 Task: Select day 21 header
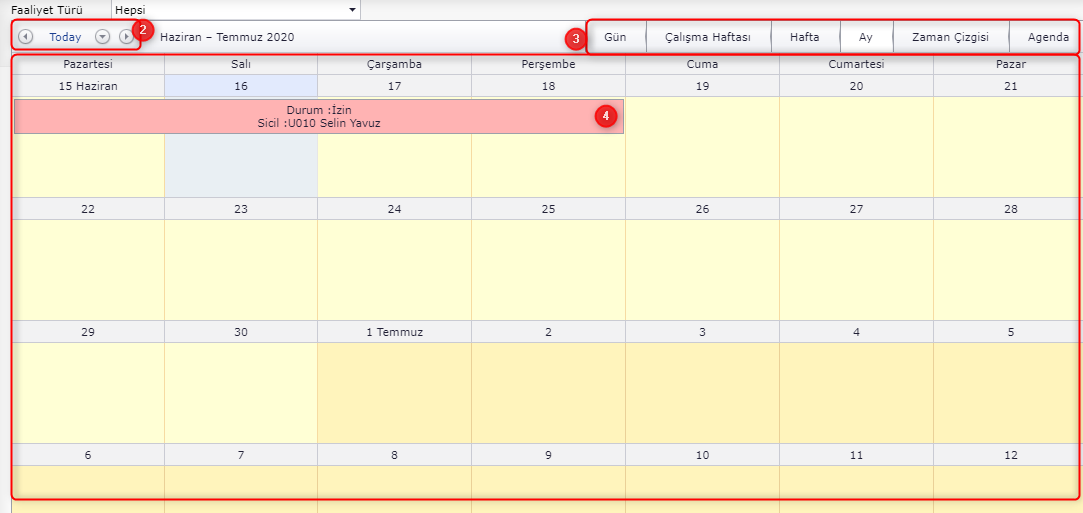pos(1010,86)
